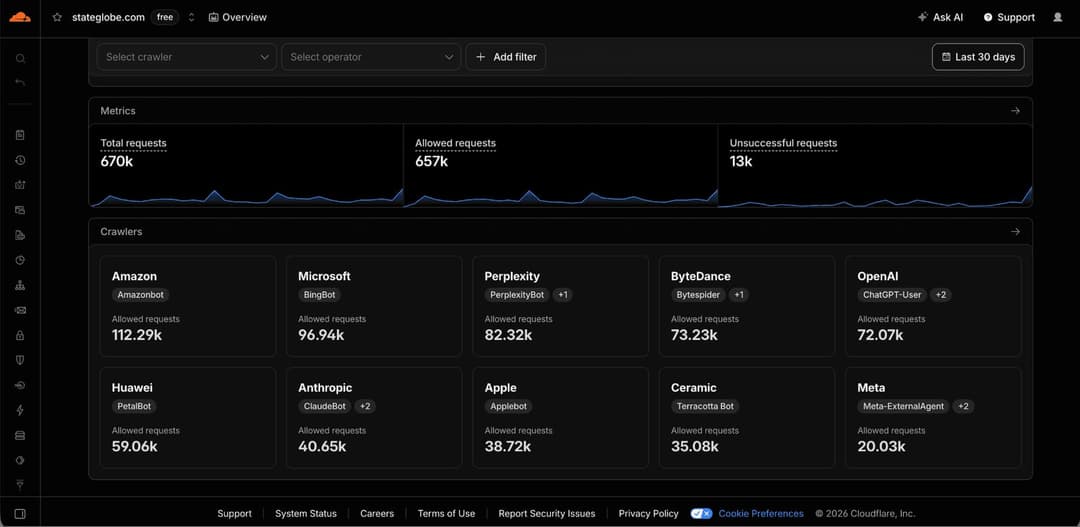Collapse the sidebar with the panel icon
This screenshot has height=527, width=1080.
pyautogui.click(x=20, y=514)
